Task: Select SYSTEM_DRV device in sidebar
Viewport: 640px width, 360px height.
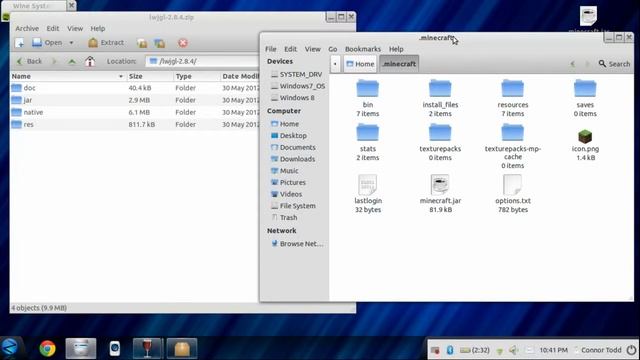Action: [297, 74]
